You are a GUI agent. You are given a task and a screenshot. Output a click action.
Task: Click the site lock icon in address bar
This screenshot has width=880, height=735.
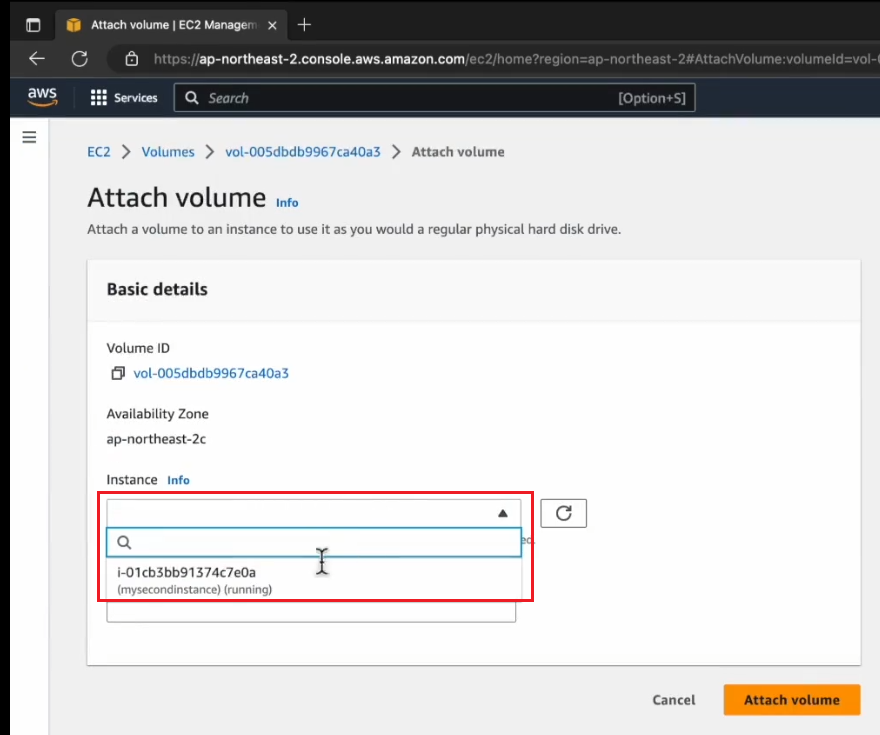tap(131, 58)
